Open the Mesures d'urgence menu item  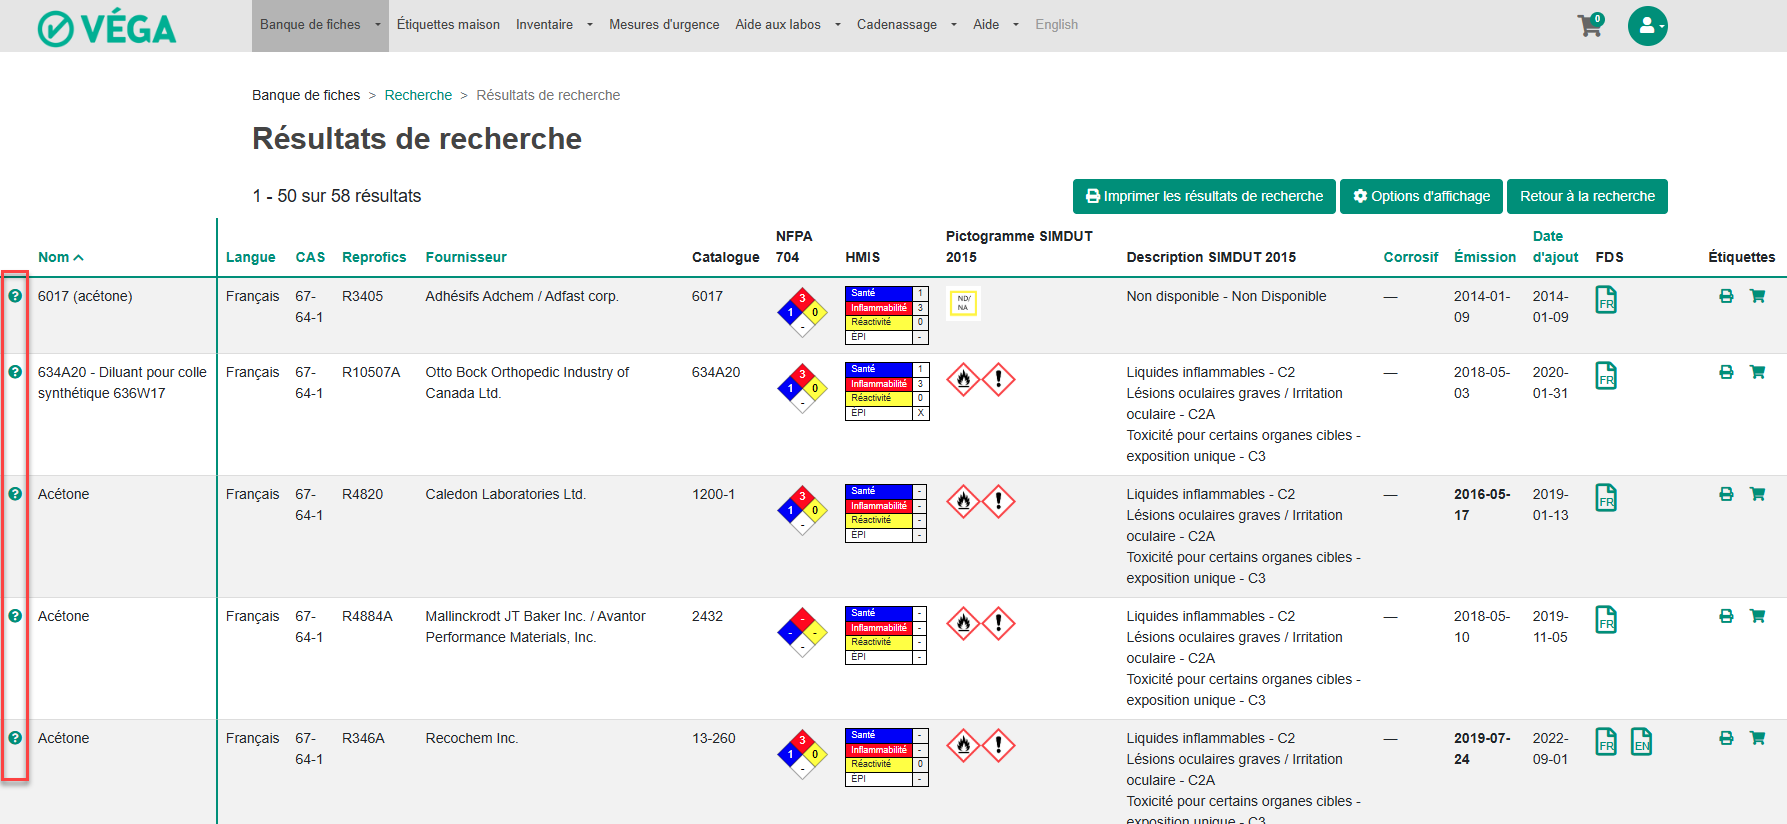pyautogui.click(x=664, y=25)
